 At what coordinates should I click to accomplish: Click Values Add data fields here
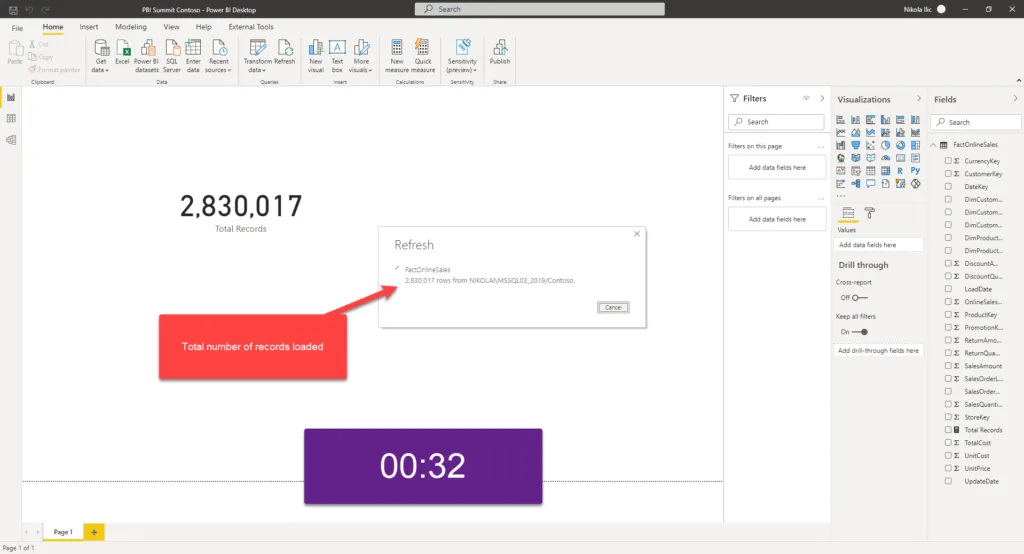[878, 245]
